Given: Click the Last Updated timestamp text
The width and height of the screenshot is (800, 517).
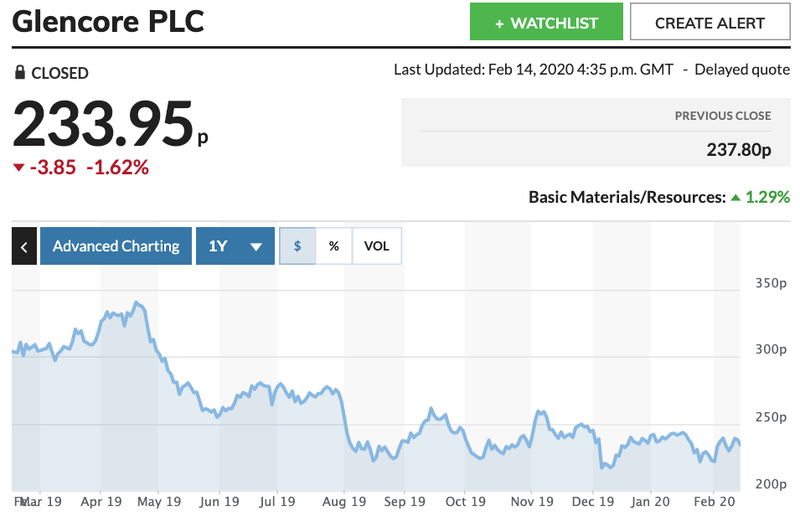Looking at the screenshot, I should click(x=533, y=69).
